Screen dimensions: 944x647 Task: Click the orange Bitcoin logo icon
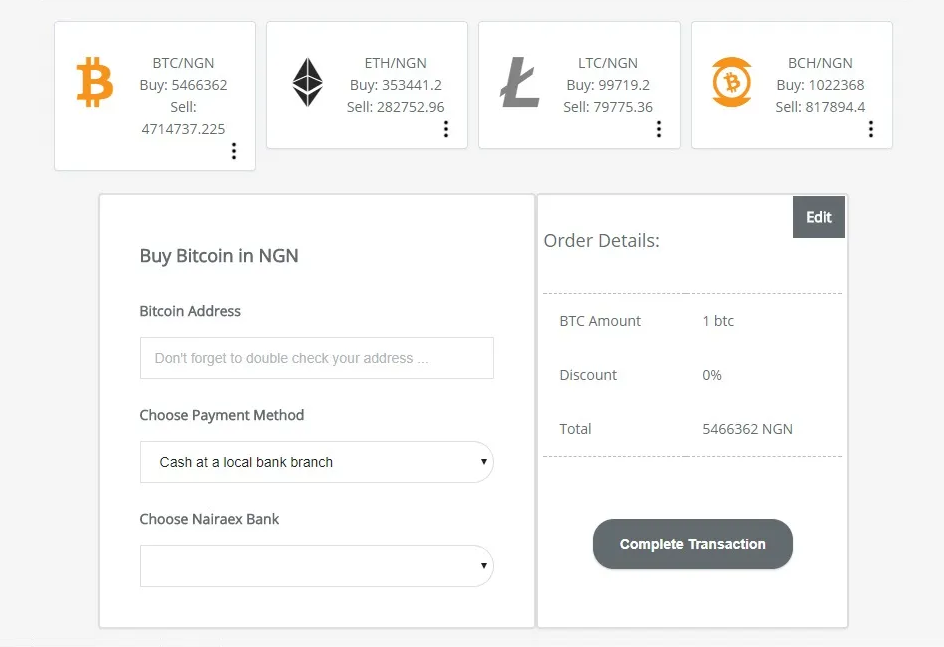[95, 82]
